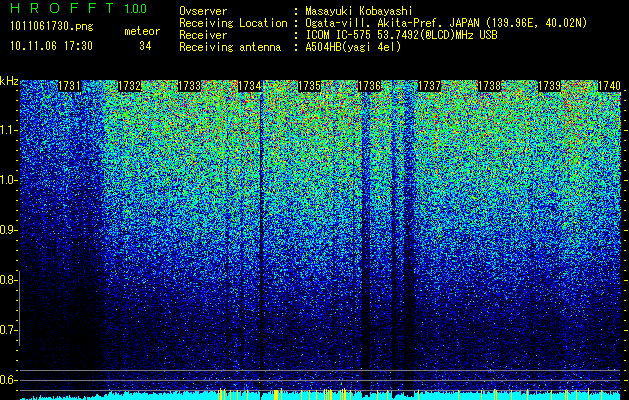Click the 1737 time marker label
This screenshot has height=400, width=629.
coord(429,86)
